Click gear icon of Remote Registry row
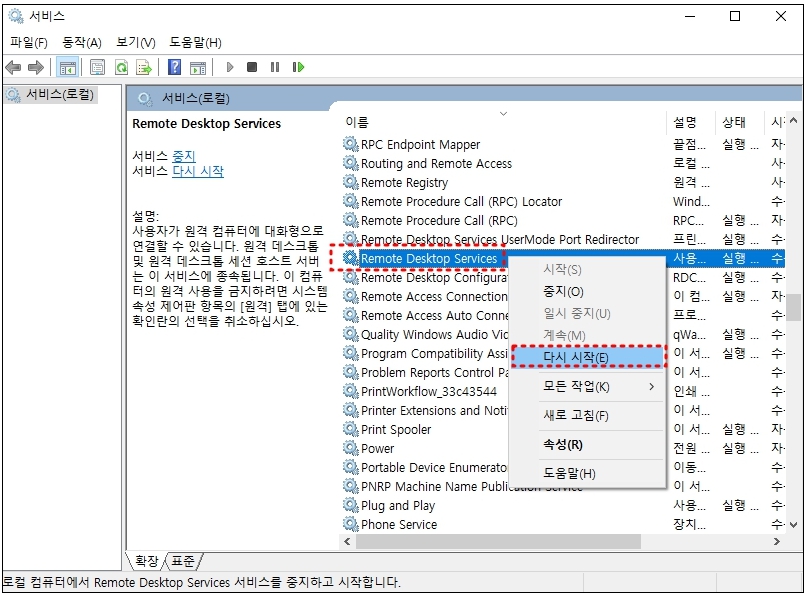The height and width of the screenshot is (597, 808). coord(350,182)
